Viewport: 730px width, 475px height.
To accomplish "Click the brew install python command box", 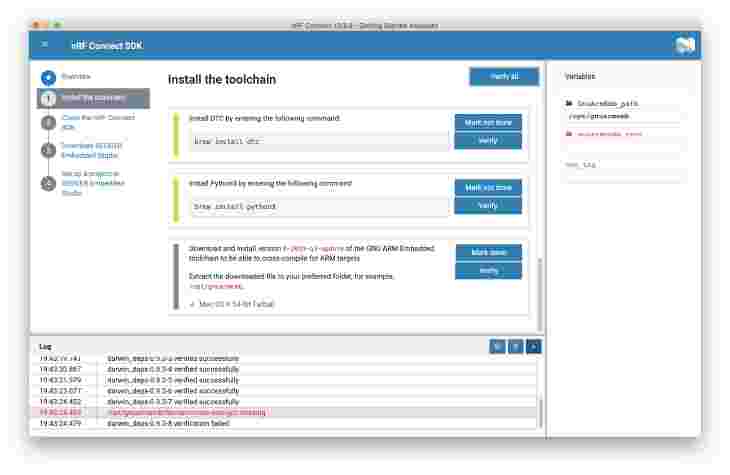I will [319, 206].
